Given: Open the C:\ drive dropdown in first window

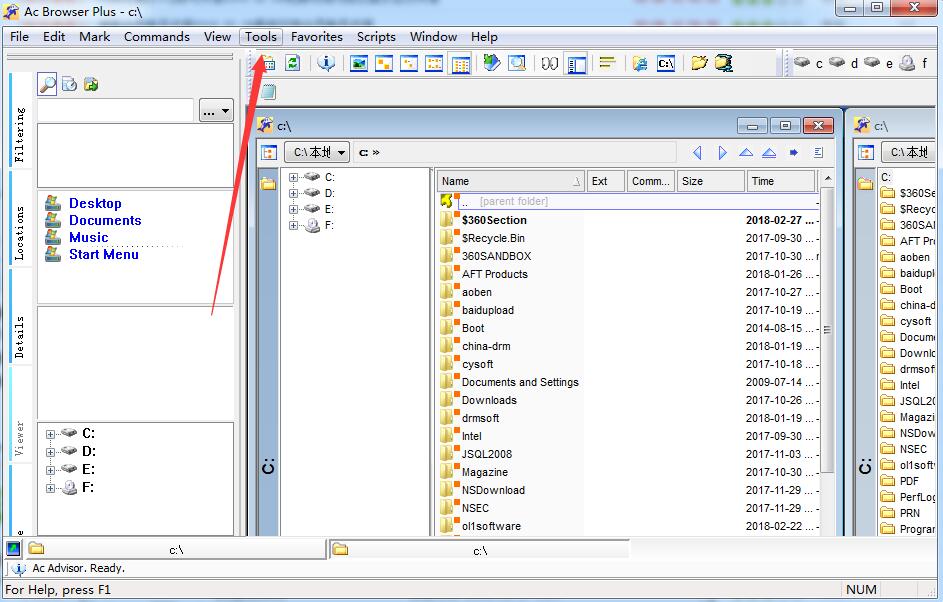Looking at the screenshot, I should coord(317,153).
